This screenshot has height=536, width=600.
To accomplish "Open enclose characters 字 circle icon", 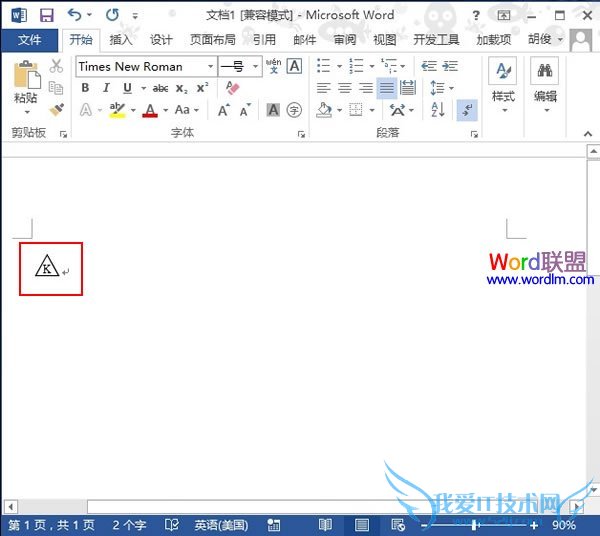I will [294, 110].
